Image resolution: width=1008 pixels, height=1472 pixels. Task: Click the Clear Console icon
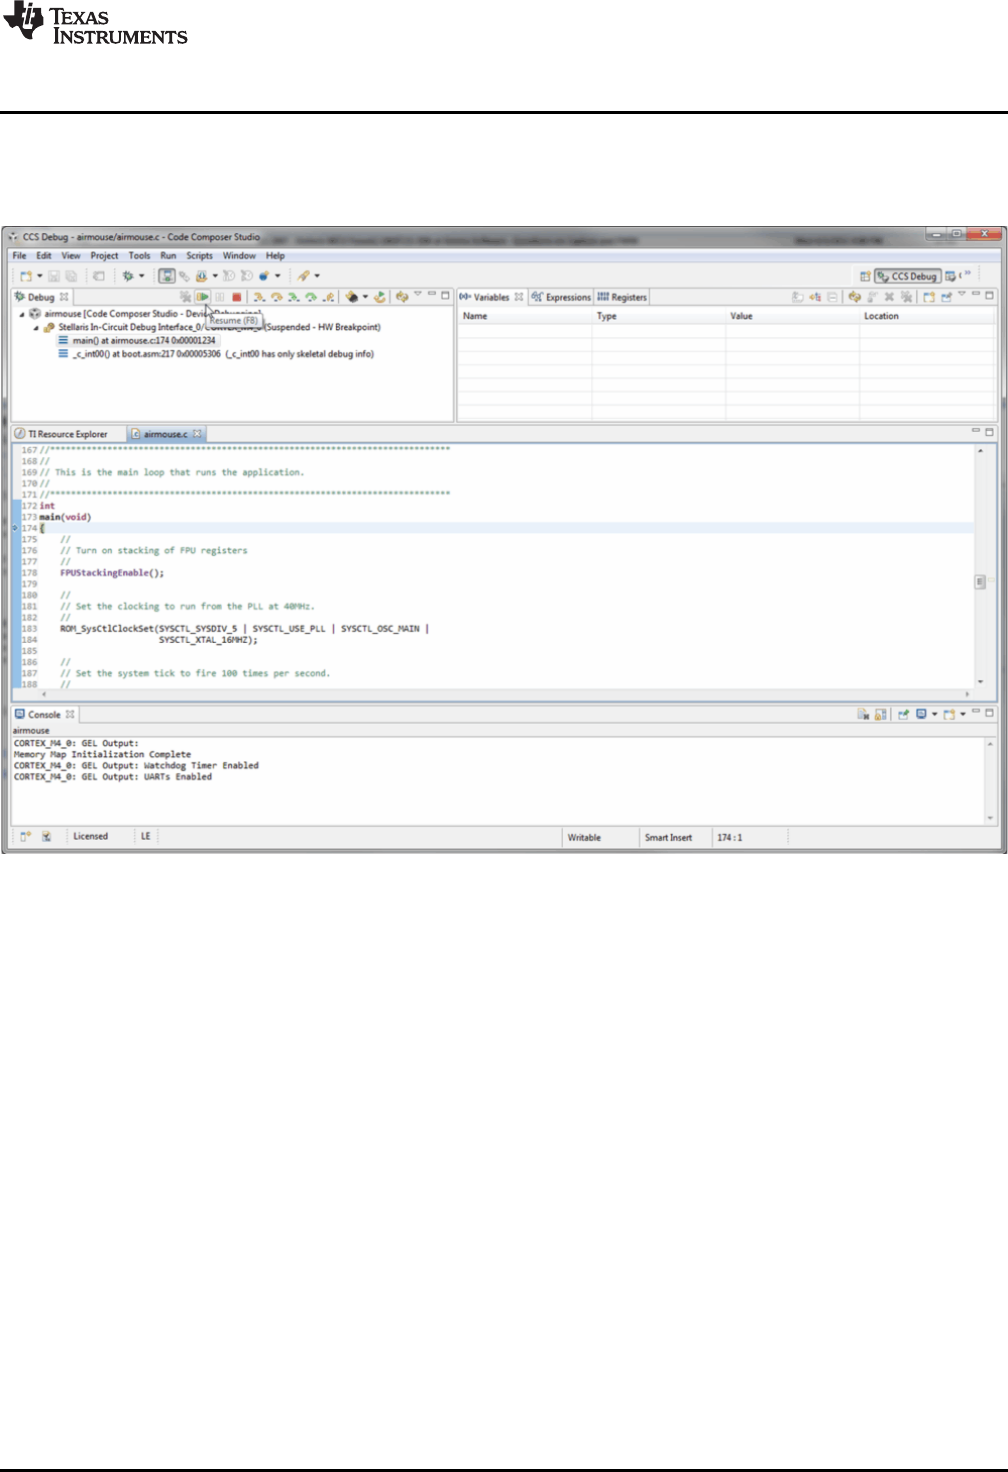[x=863, y=714]
